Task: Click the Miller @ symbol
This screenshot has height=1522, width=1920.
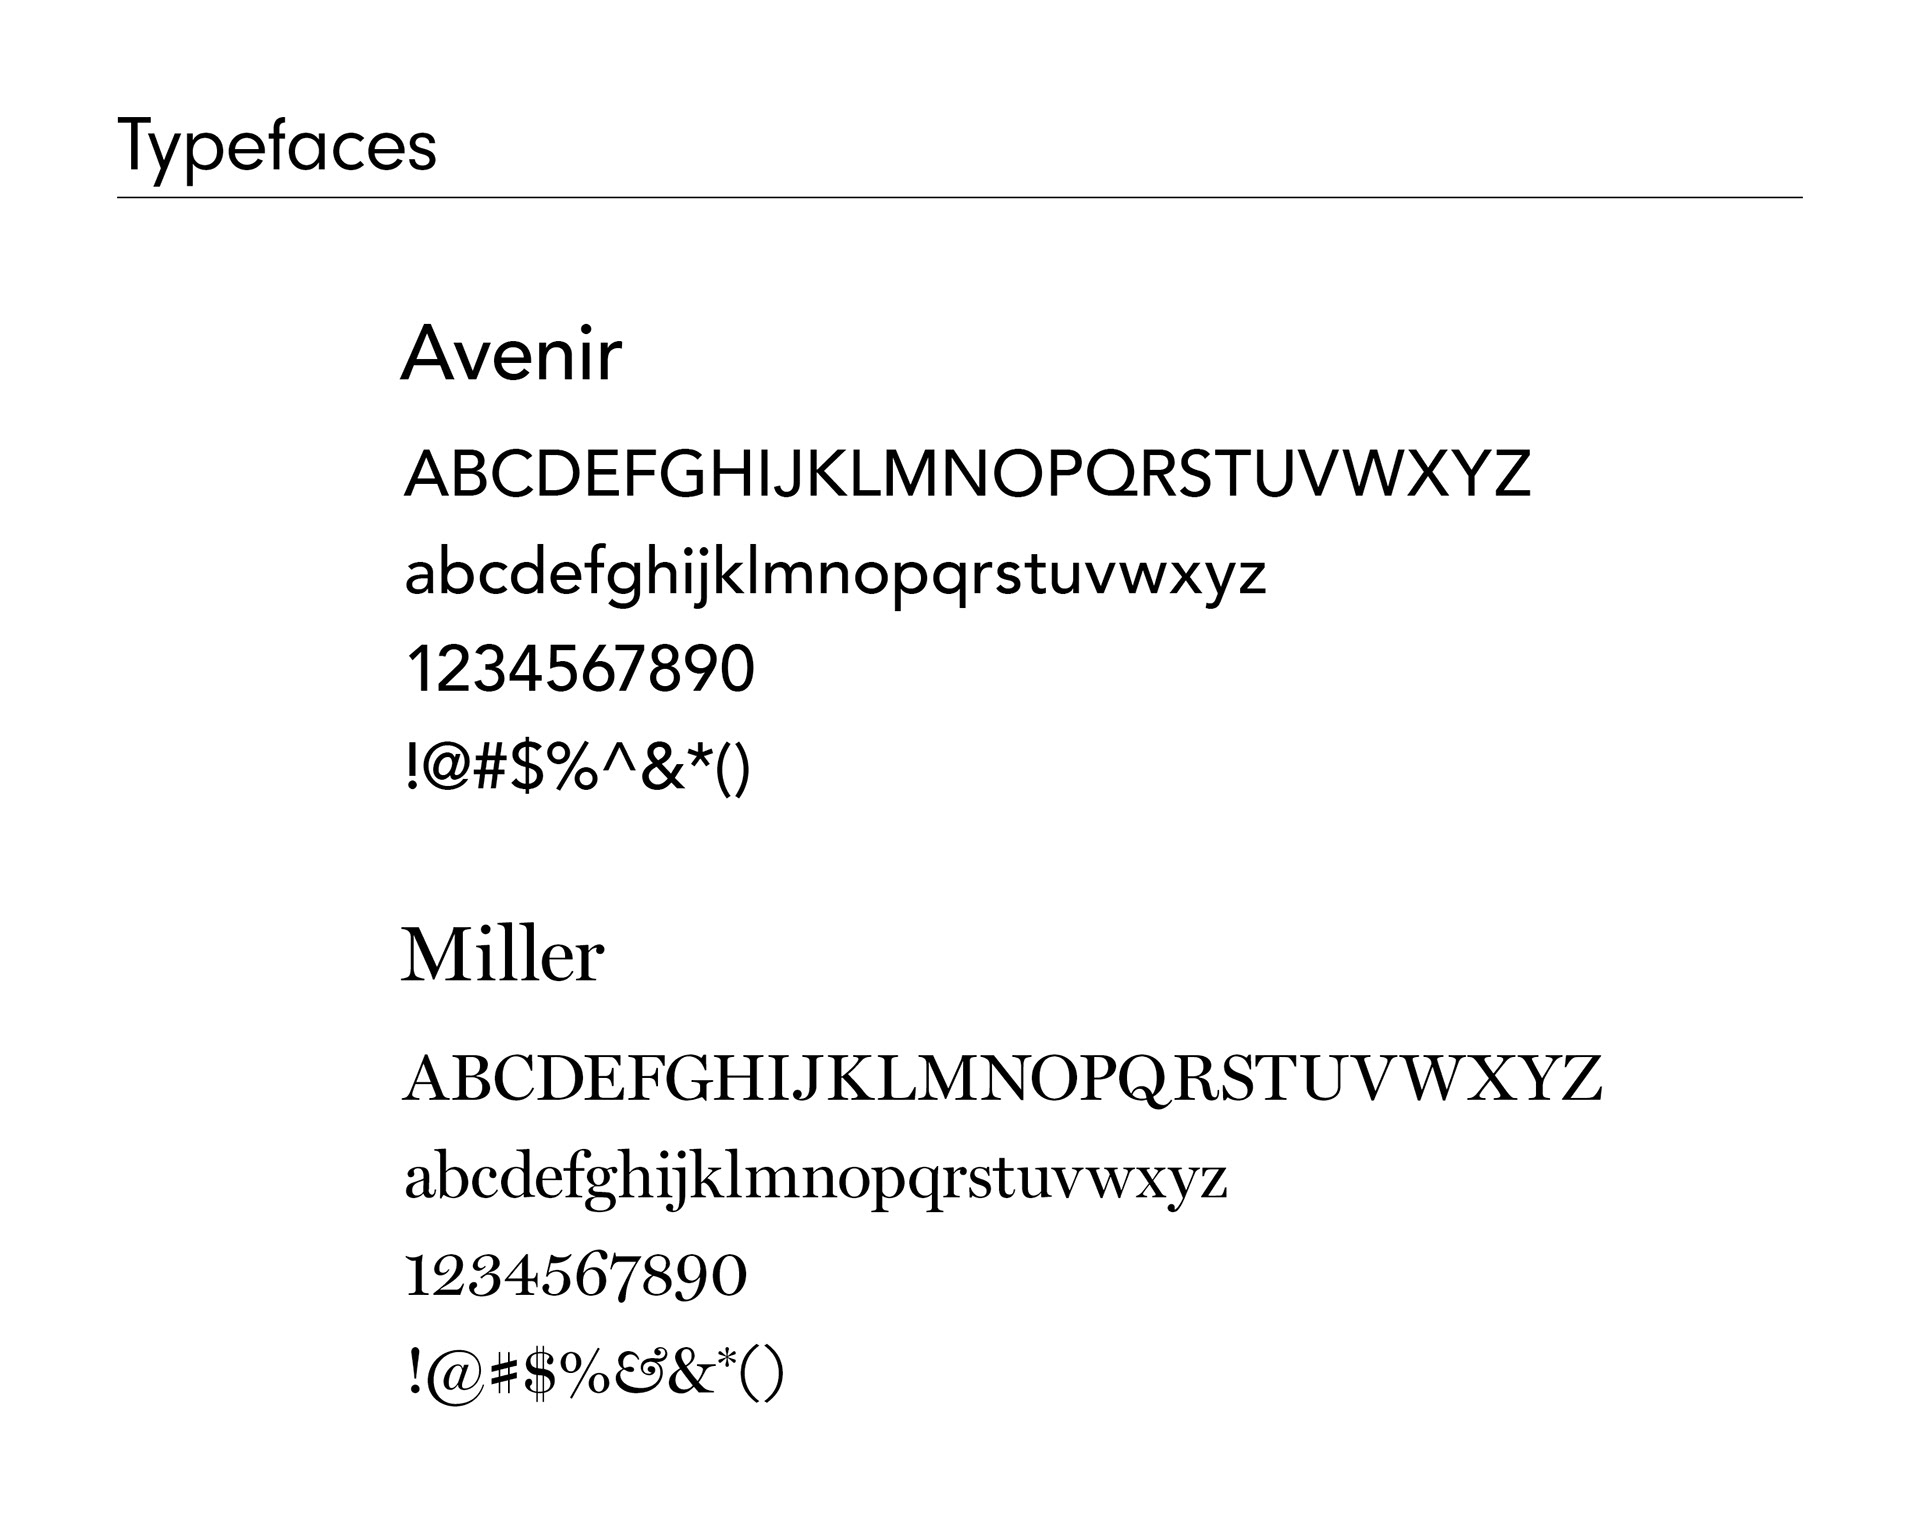Action: [x=453, y=1375]
